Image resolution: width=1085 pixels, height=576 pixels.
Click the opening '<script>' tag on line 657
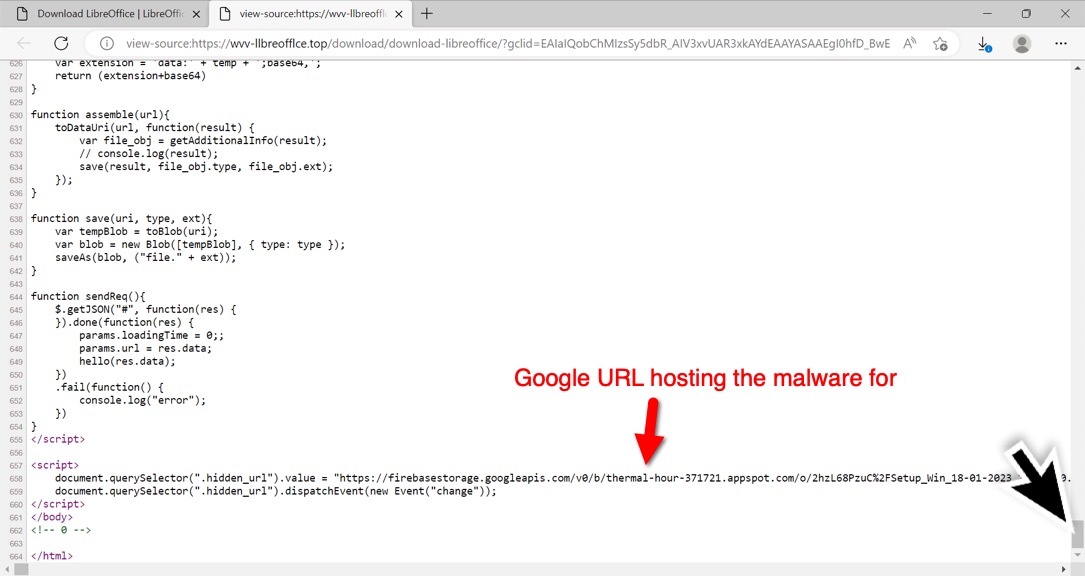[55, 465]
